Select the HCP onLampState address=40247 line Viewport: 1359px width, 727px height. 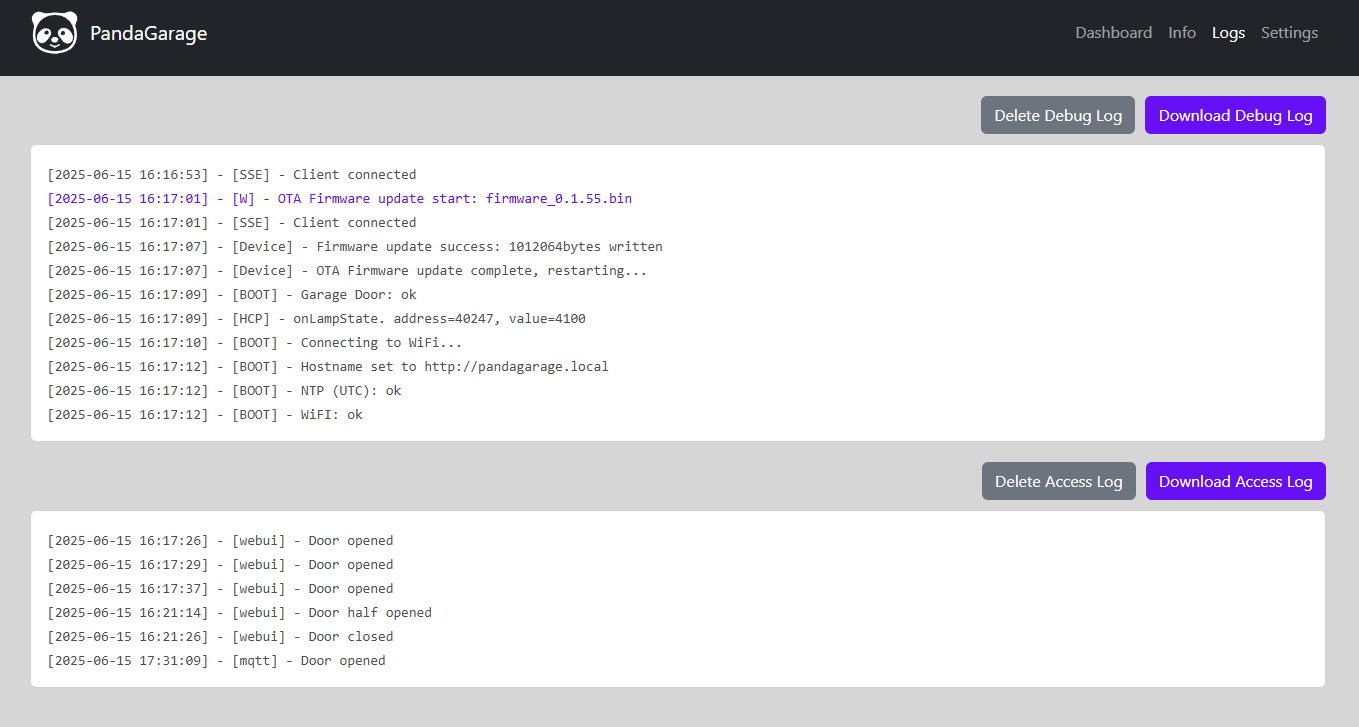tap(316, 319)
